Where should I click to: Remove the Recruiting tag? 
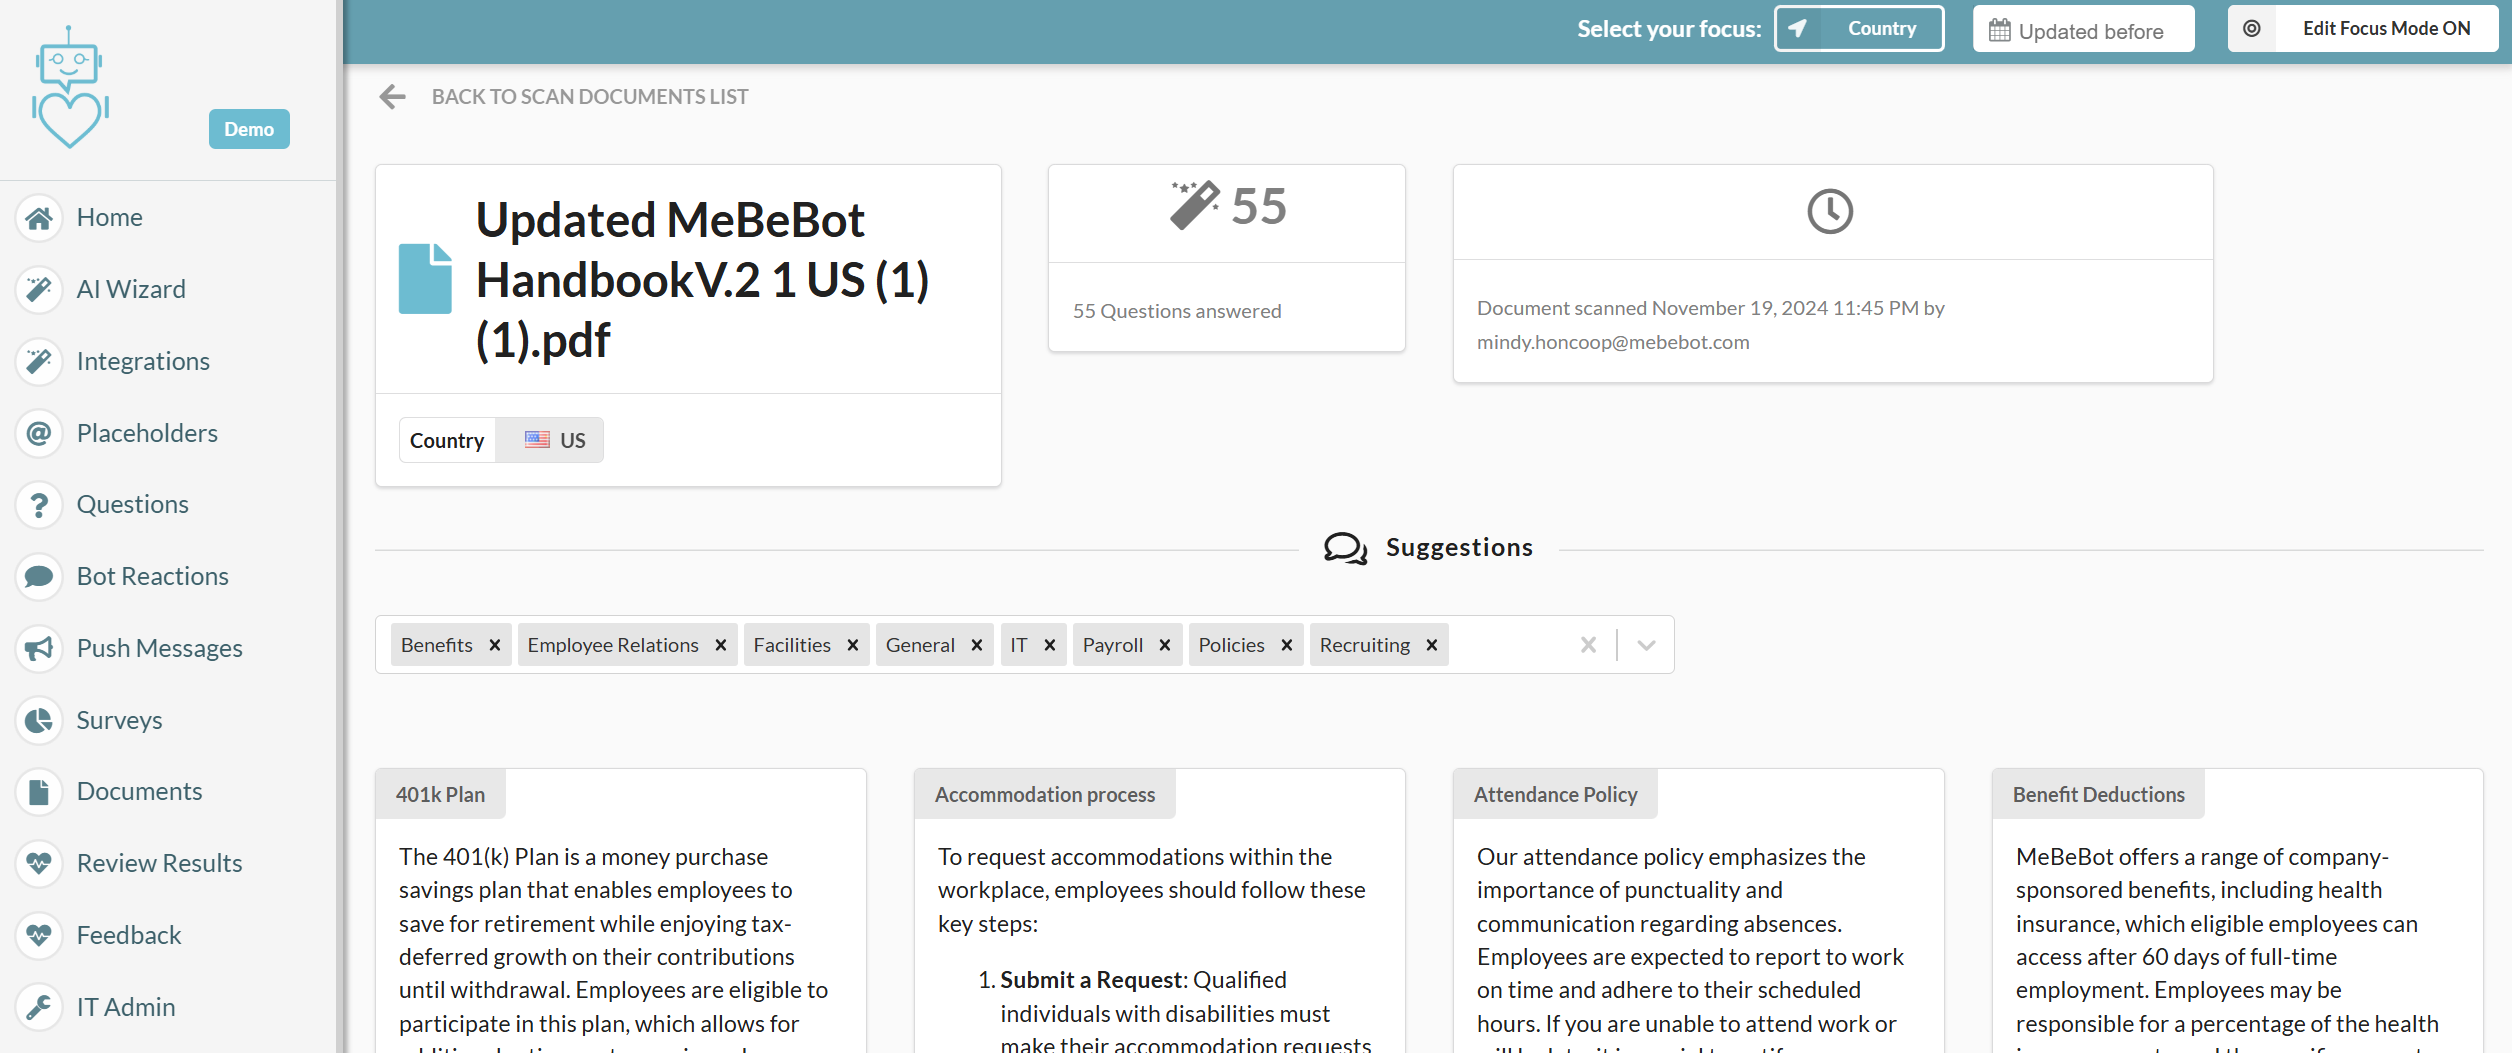pos(1432,645)
